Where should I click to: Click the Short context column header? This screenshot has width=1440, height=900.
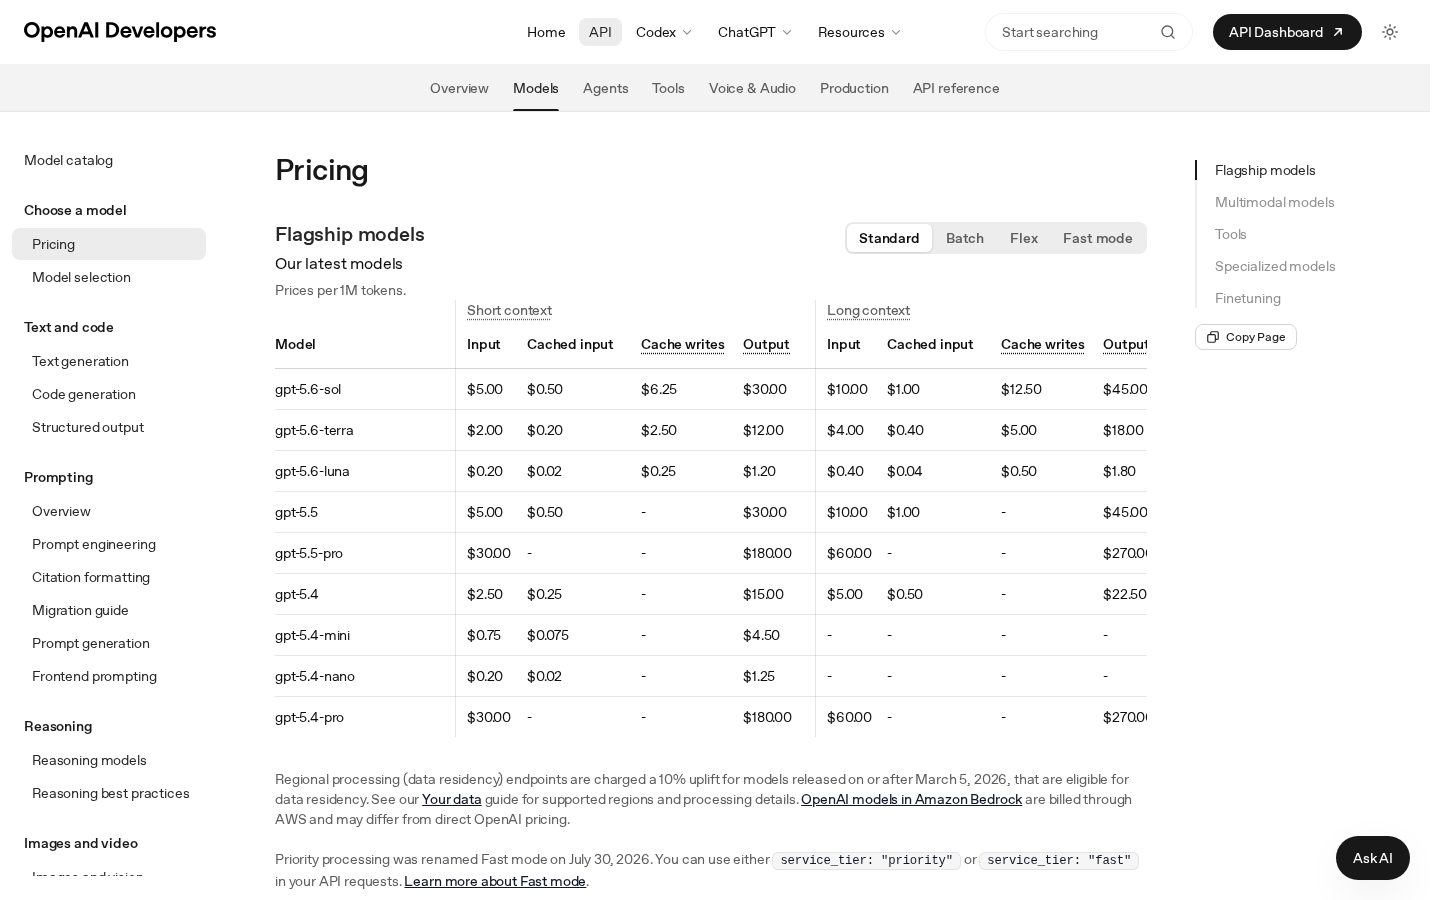[509, 310]
